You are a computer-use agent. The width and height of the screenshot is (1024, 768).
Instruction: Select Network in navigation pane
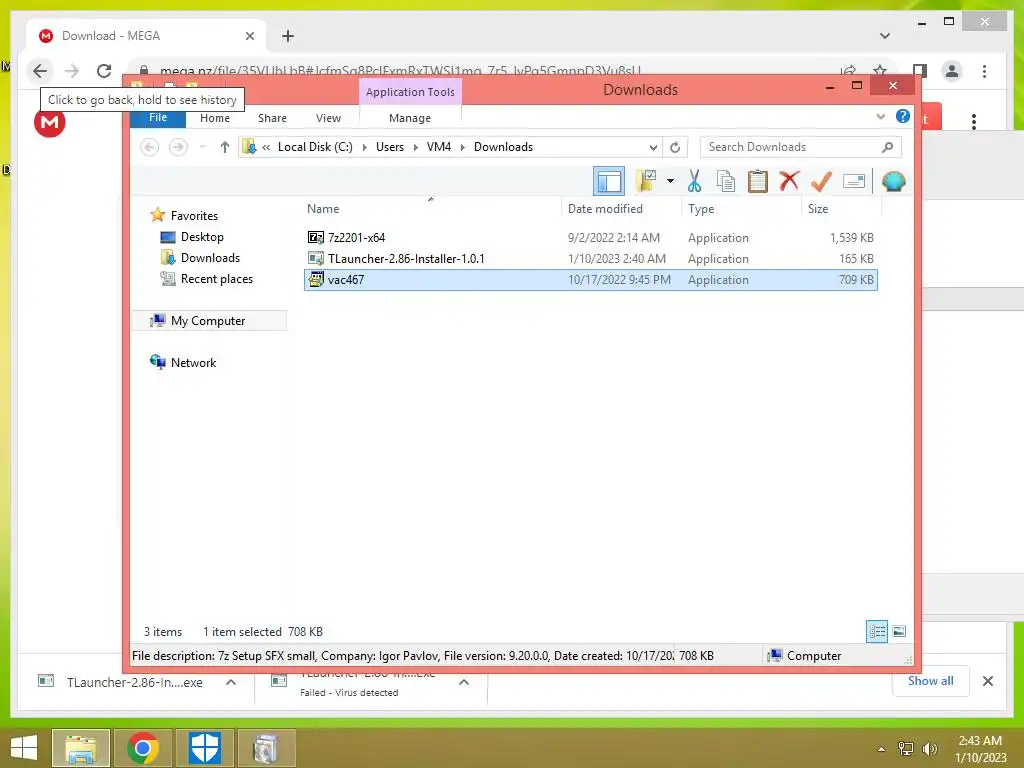(193, 362)
